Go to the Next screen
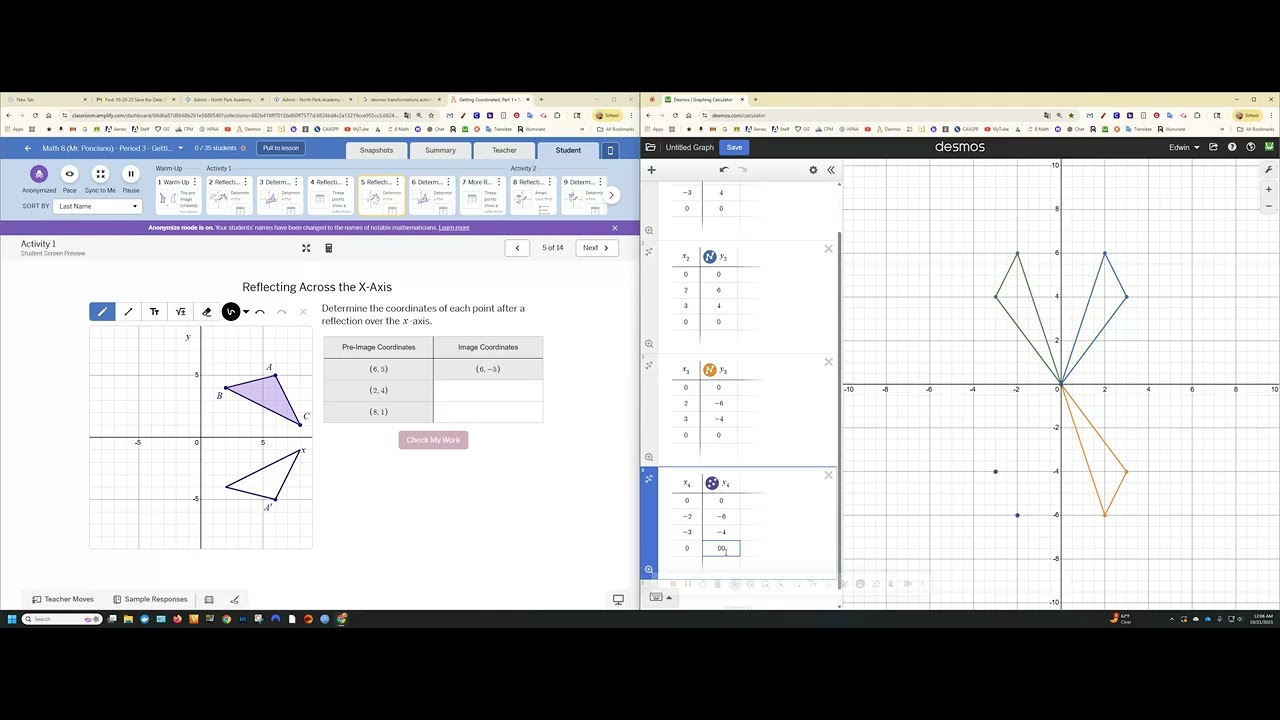Screen dimensions: 1280x720 click(596, 248)
